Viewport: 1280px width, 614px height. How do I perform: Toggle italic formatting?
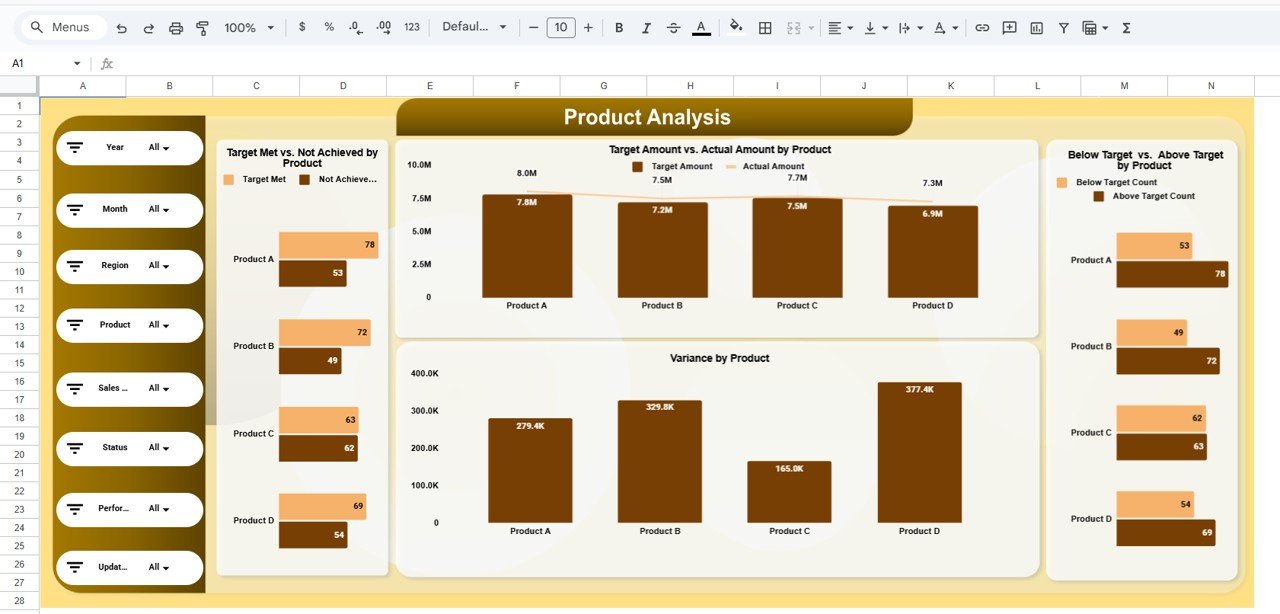pos(645,28)
